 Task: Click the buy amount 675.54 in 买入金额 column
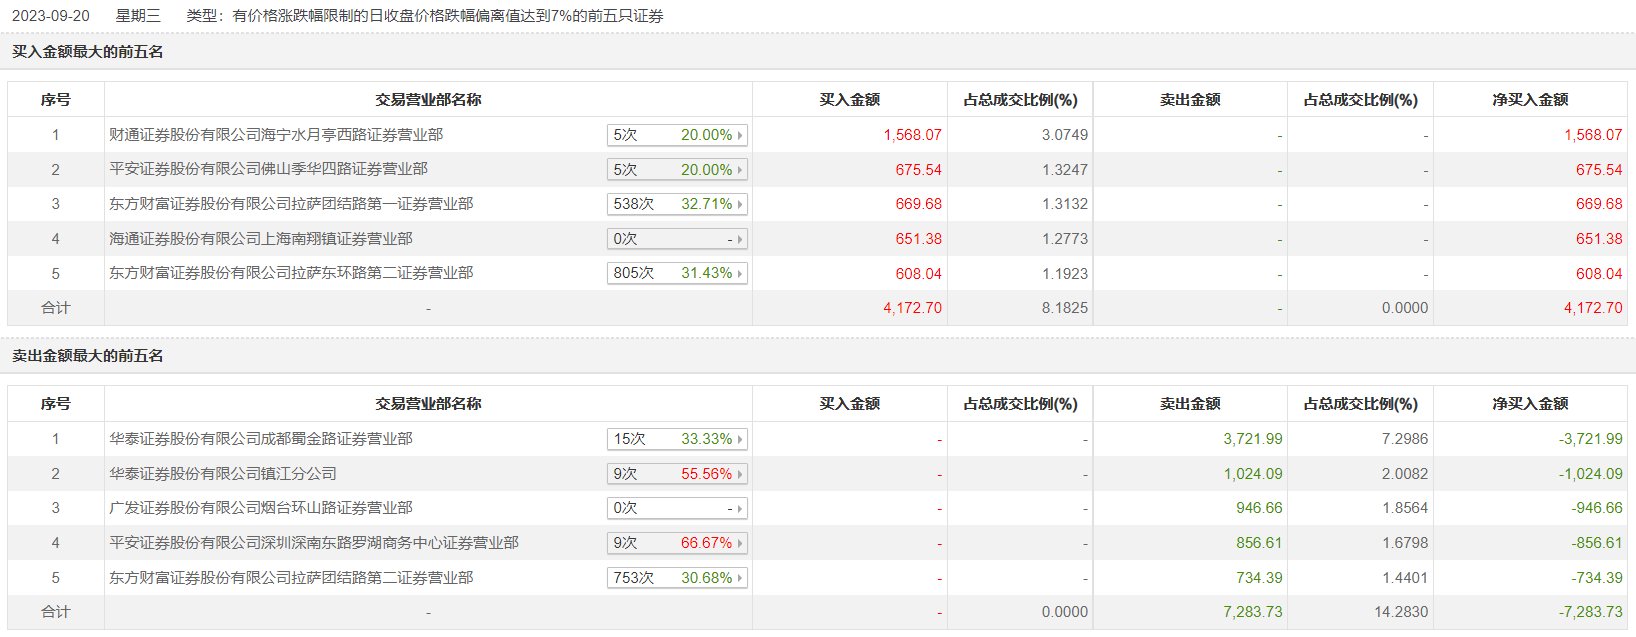point(918,170)
